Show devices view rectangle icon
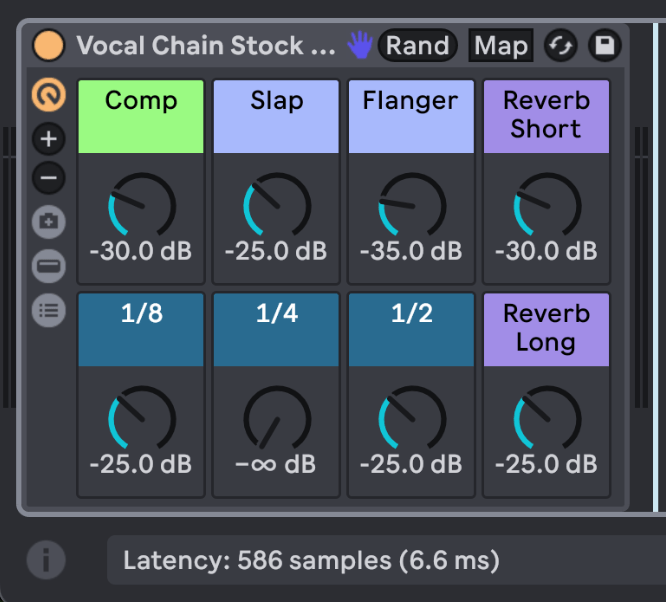Screen dimensions: 666x602 point(49,266)
